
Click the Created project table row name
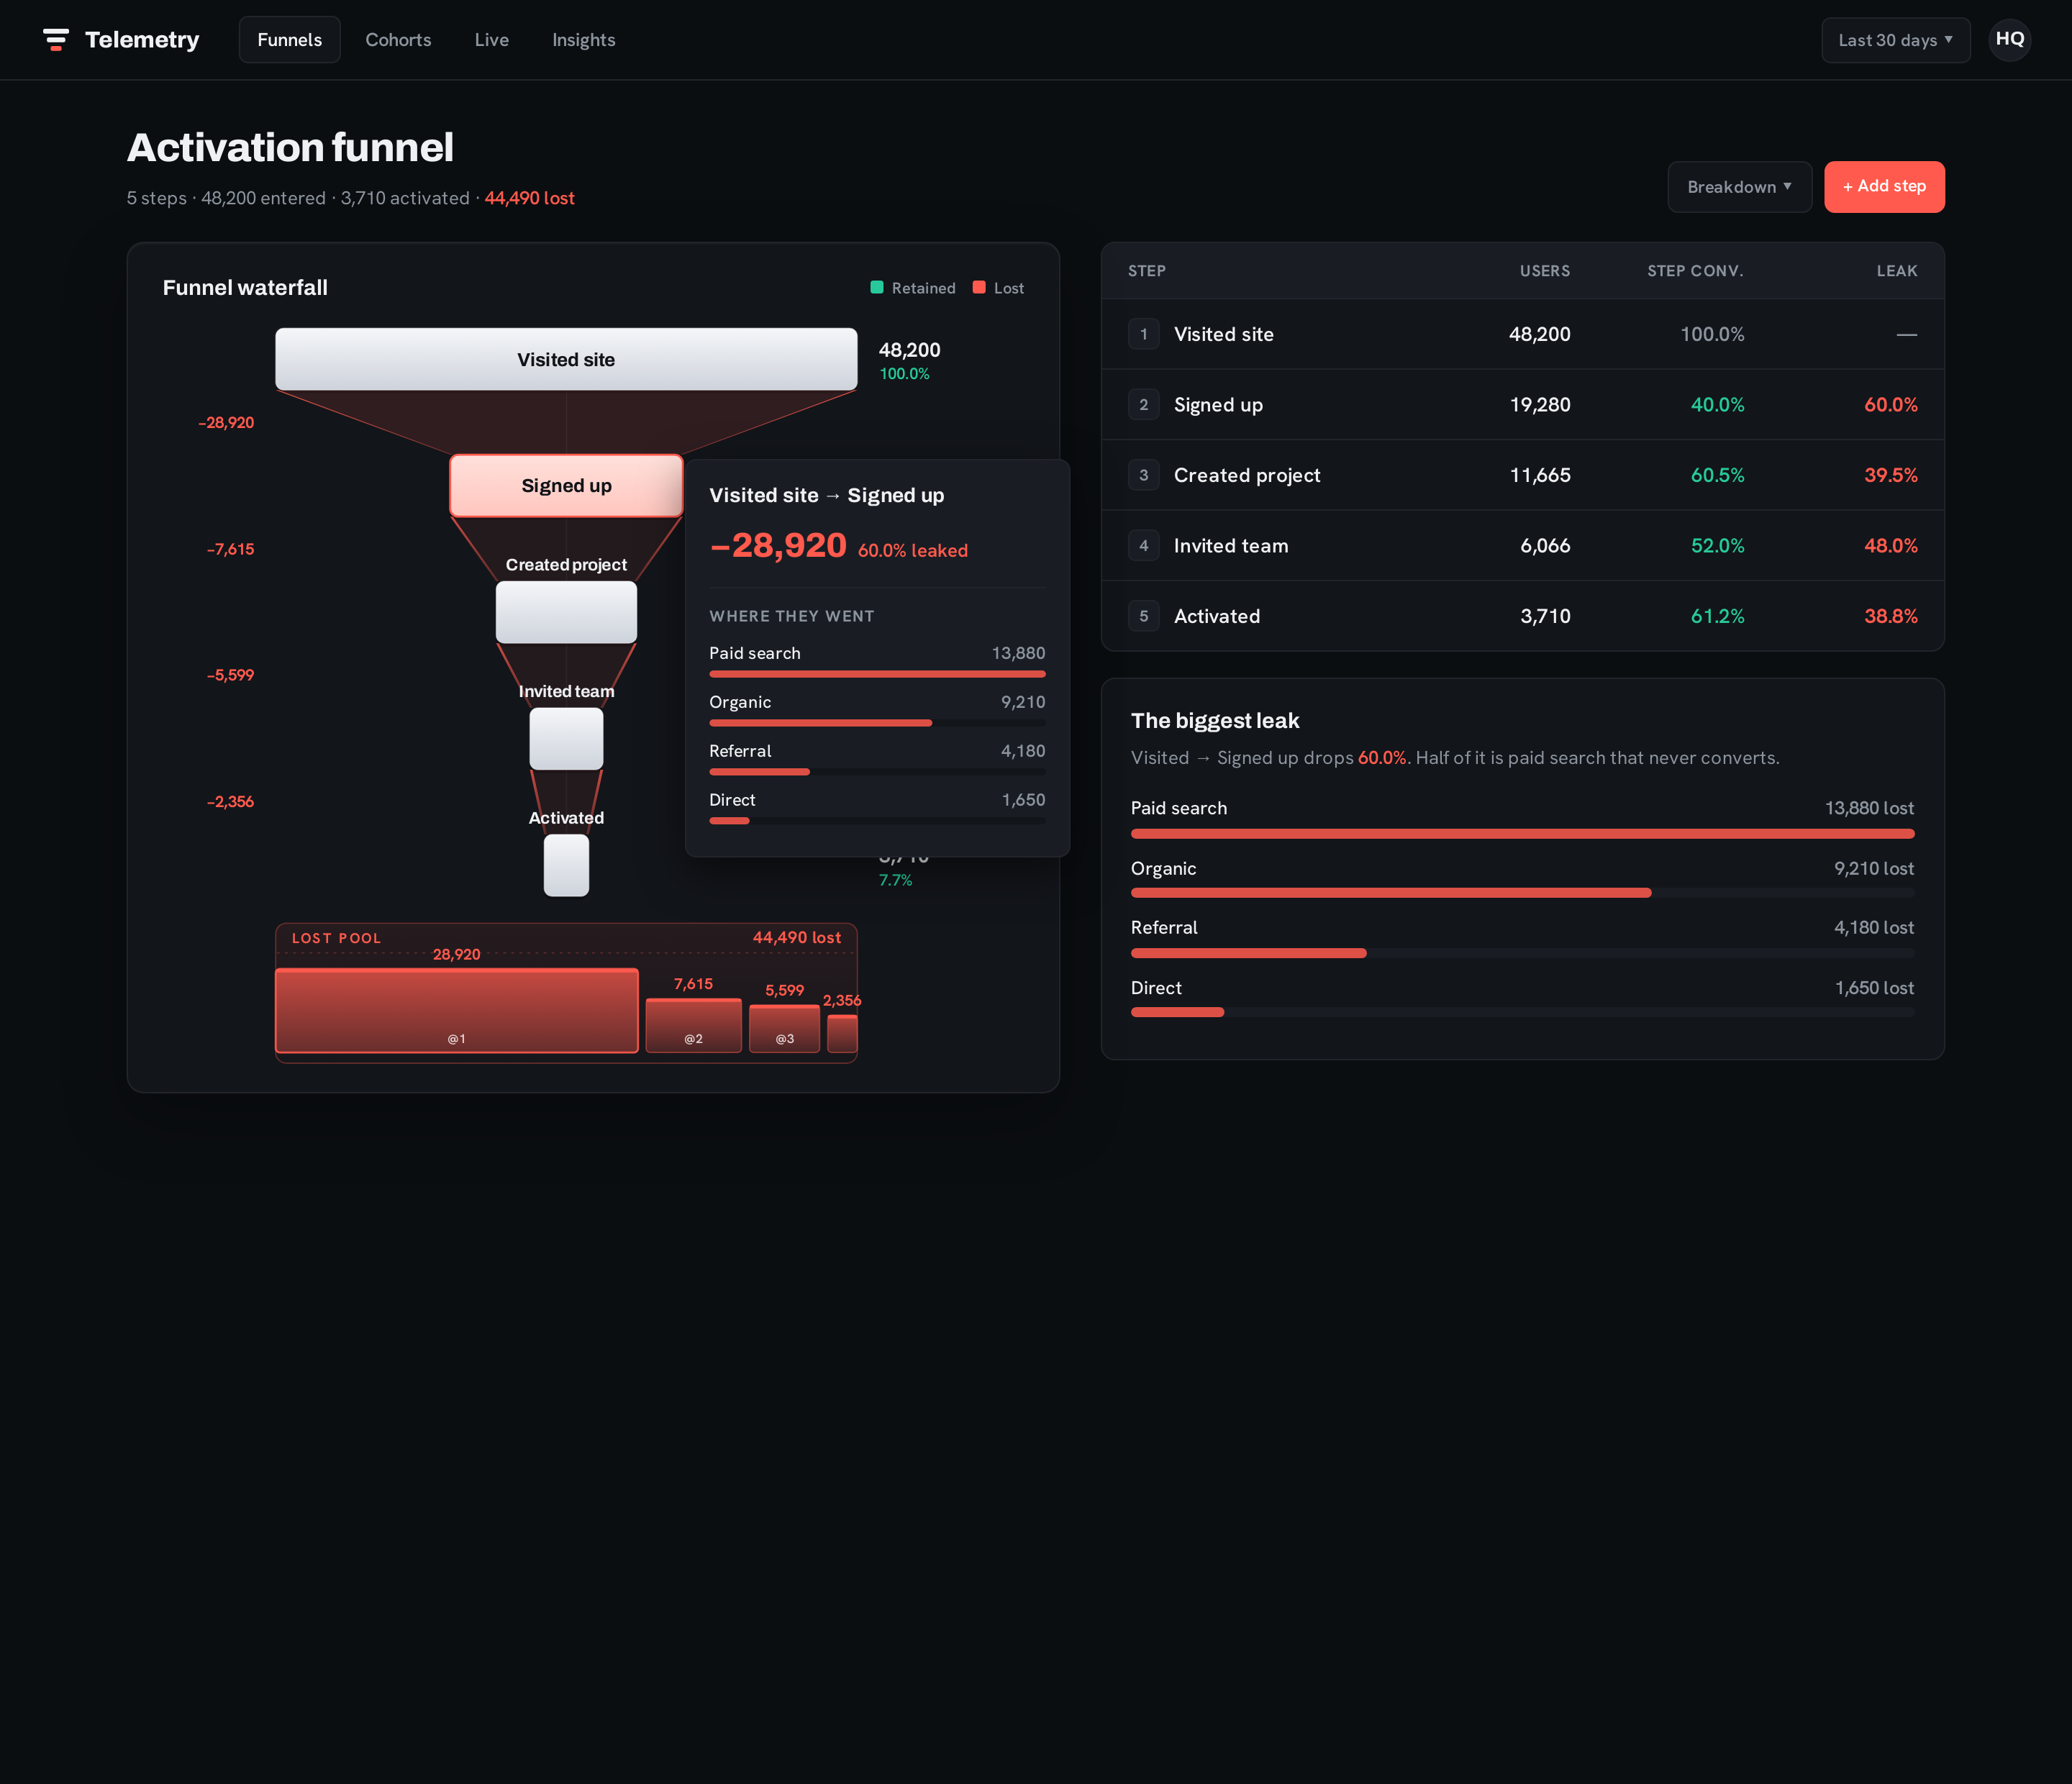tap(1247, 475)
